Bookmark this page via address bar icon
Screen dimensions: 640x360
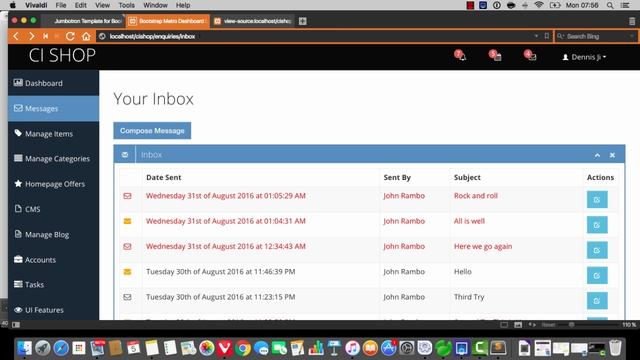pos(547,36)
